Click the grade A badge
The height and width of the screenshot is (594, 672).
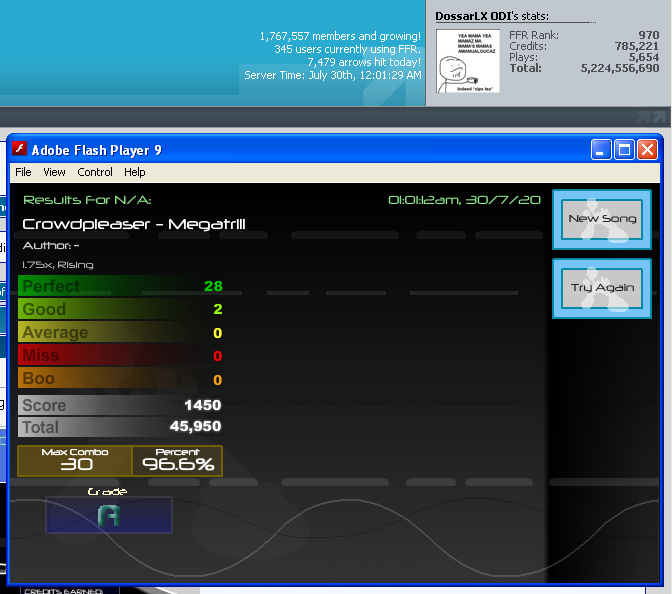click(x=108, y=515)
